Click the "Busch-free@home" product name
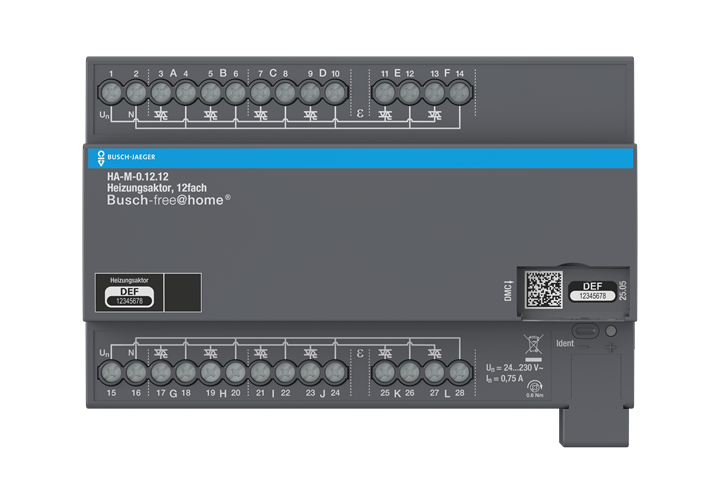This screenshot has width=720, height=504. [x=169, y=200]
